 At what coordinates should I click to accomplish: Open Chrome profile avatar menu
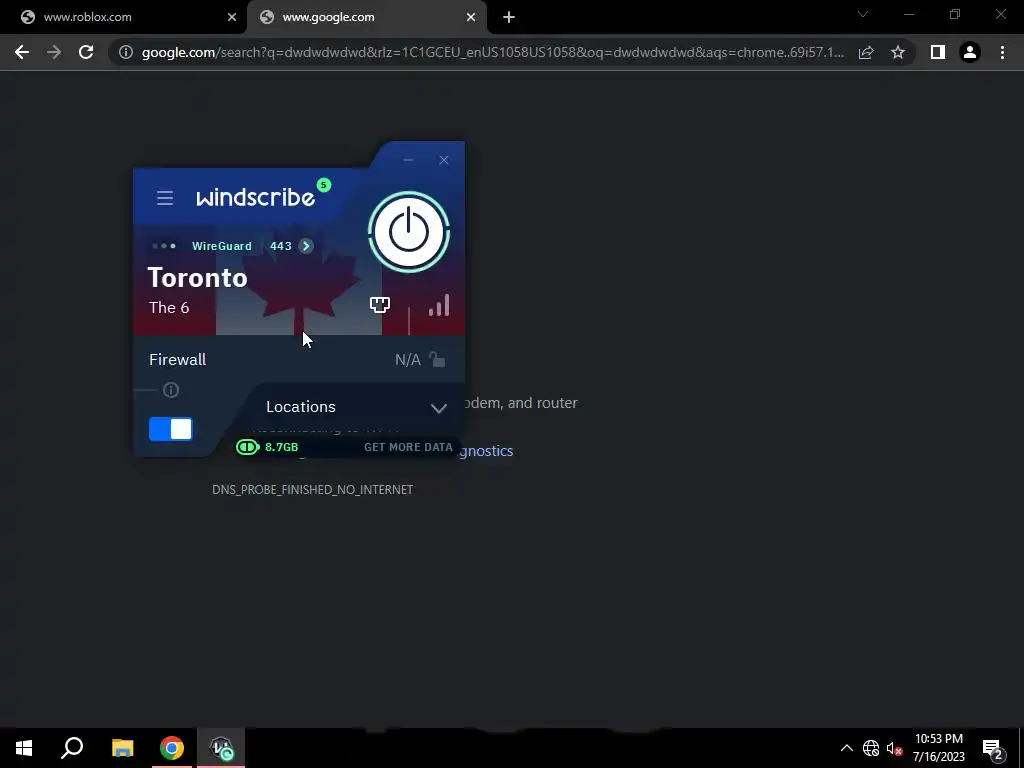(x=970, y=52)
